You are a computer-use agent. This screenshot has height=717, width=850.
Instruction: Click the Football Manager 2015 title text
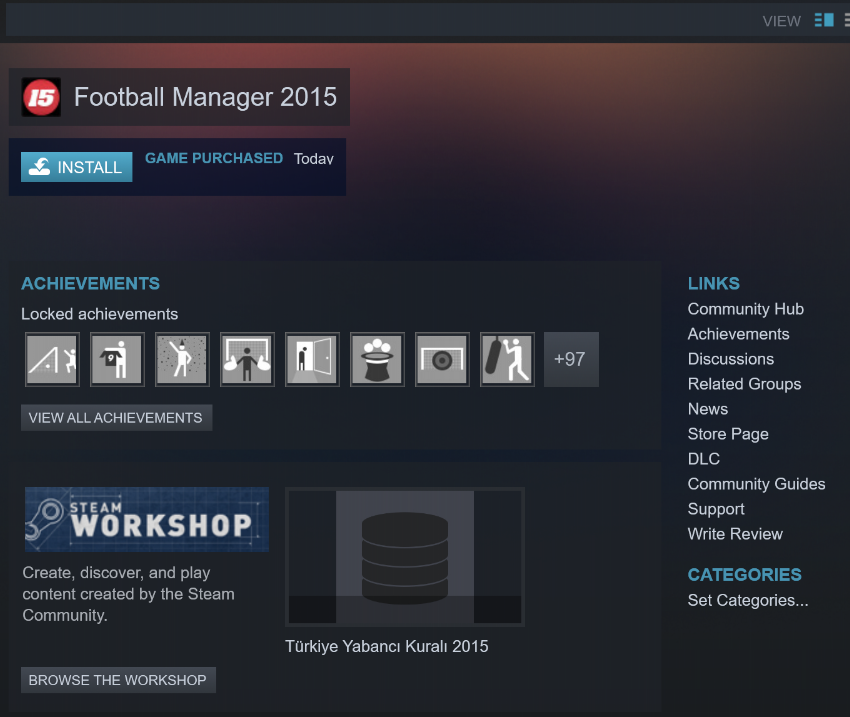coord(205,97)
